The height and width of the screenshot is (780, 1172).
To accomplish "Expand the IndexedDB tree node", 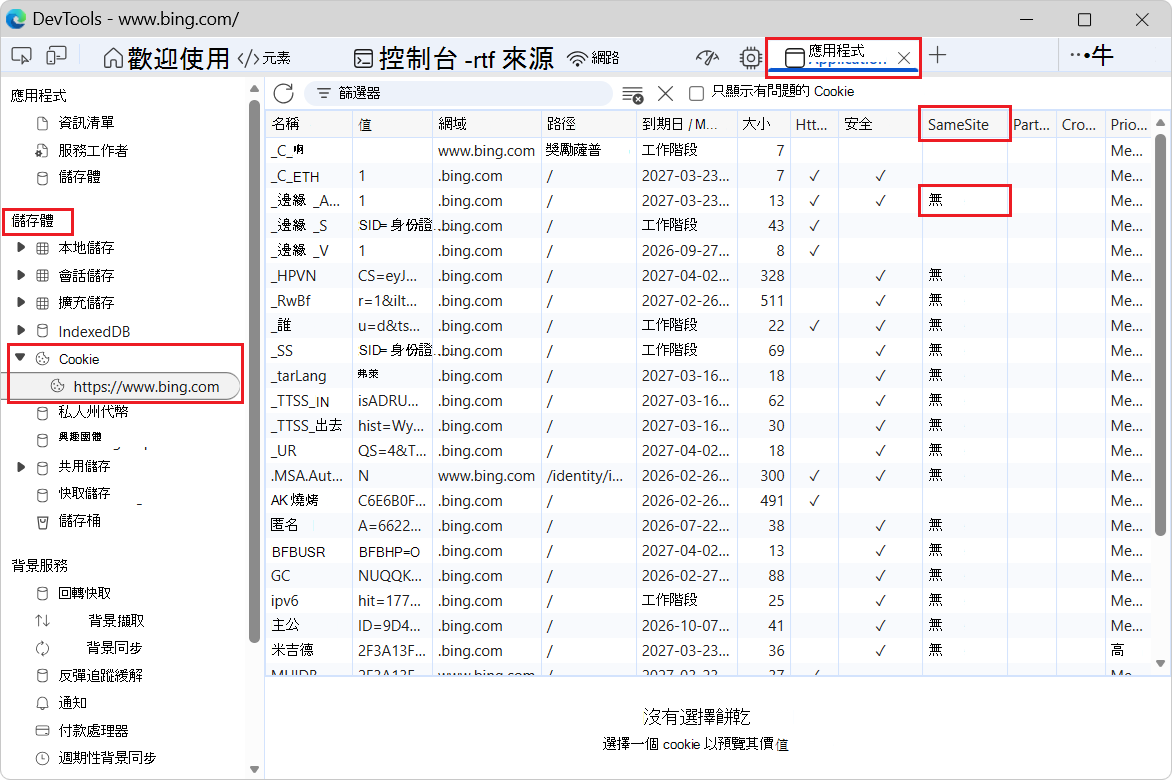I will point(21,330).
